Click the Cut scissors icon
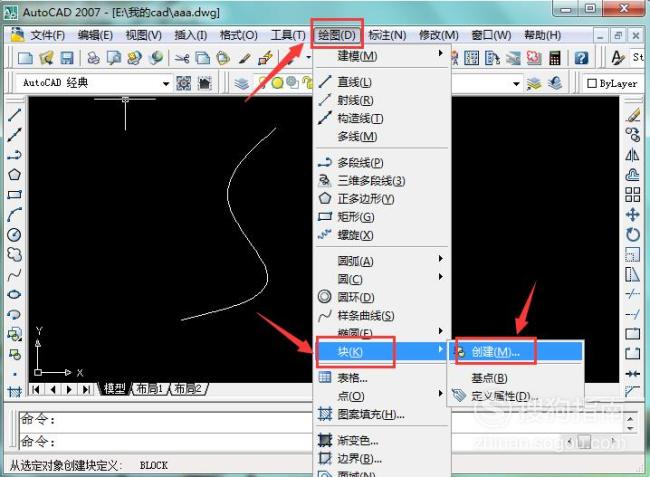The width and height of the screenshot is (650, 477). point(182,58)
